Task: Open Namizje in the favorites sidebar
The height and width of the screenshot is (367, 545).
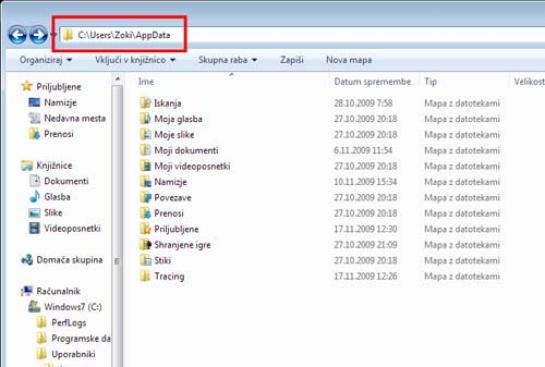Action: click(52, 103)
